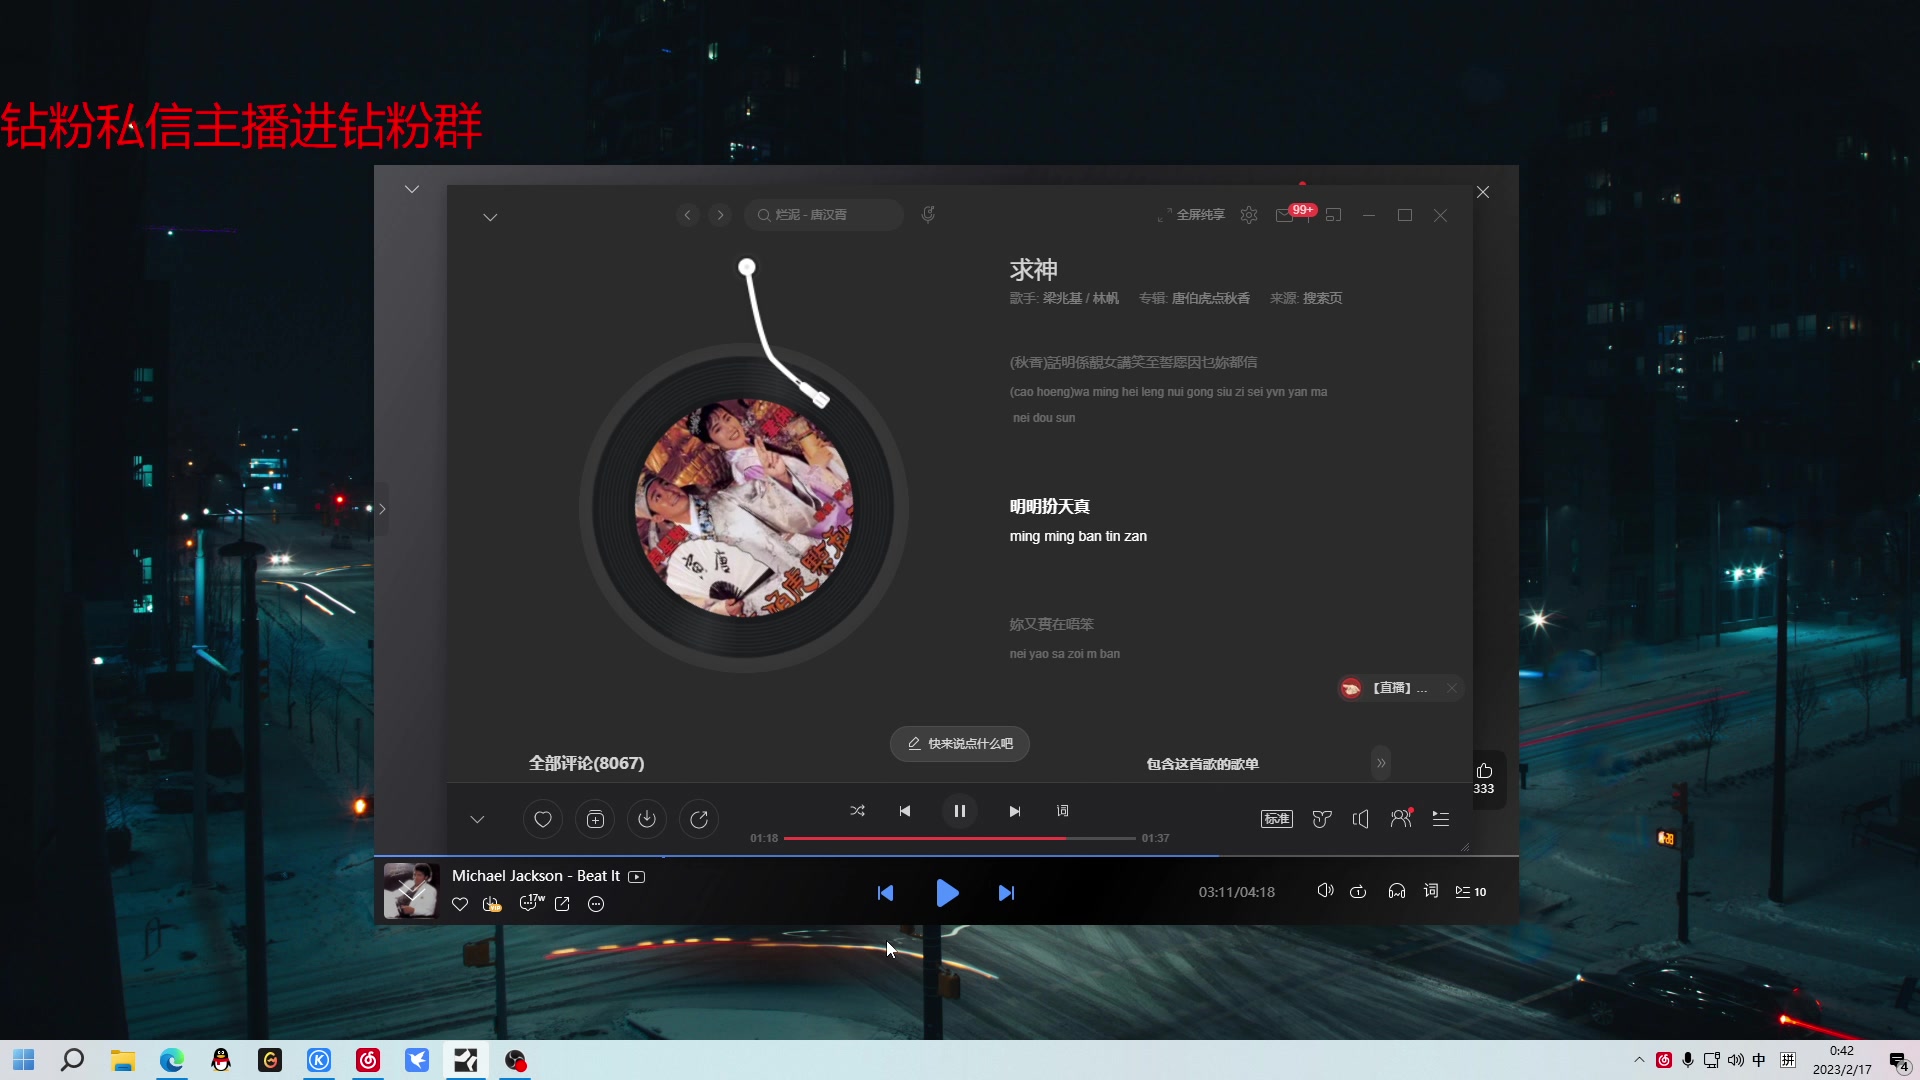Expand the down chevron above the playback controls

[477, 819]
